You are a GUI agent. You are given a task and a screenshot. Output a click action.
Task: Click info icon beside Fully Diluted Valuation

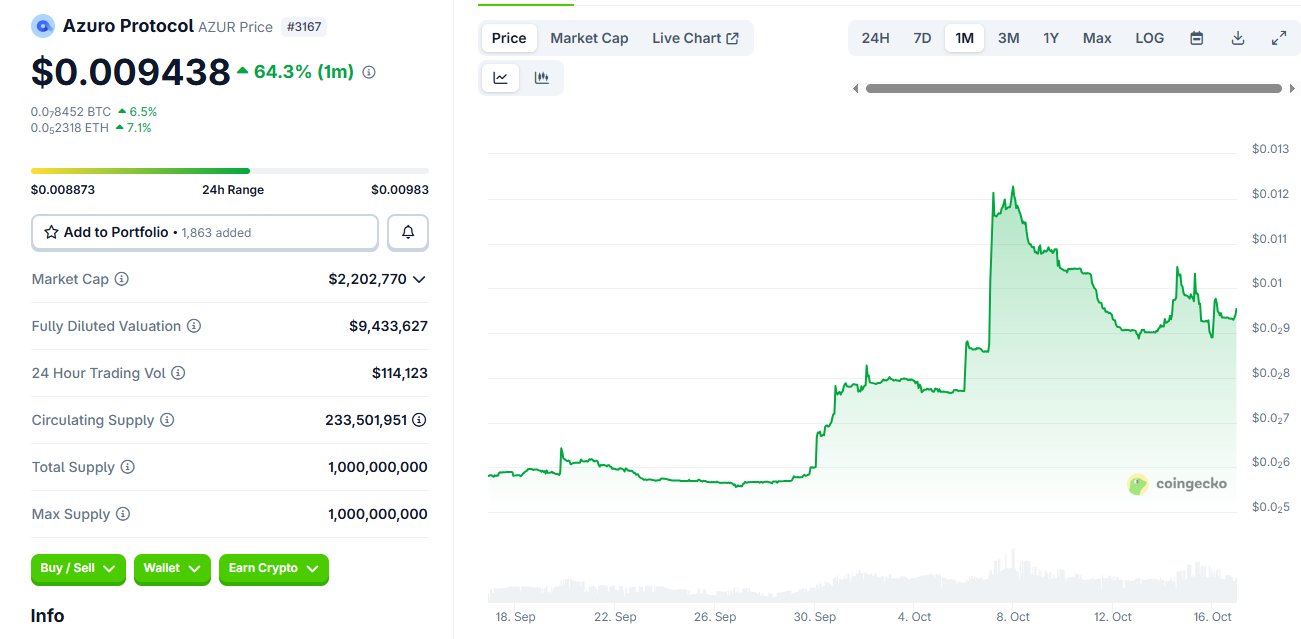point(194,326)
